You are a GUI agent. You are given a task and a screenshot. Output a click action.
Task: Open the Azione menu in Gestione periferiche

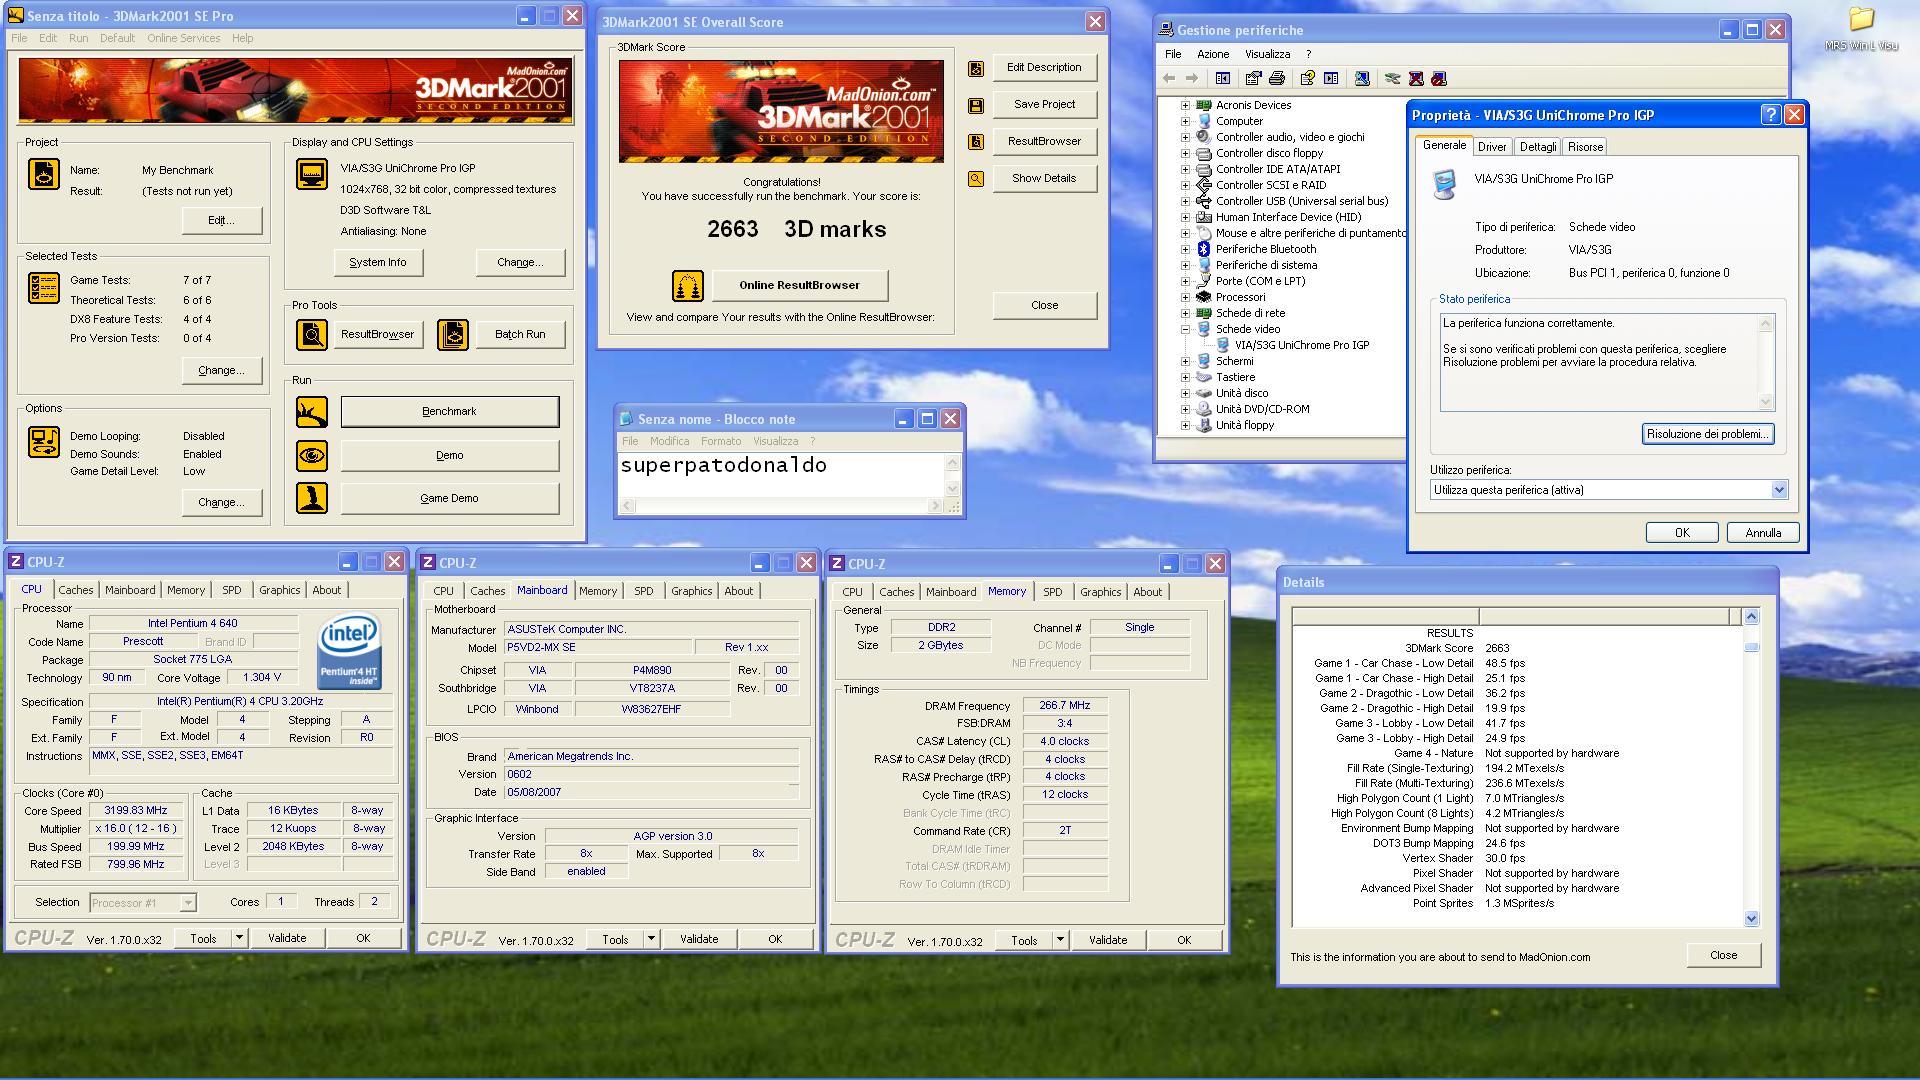click(x=1213, y=54)
